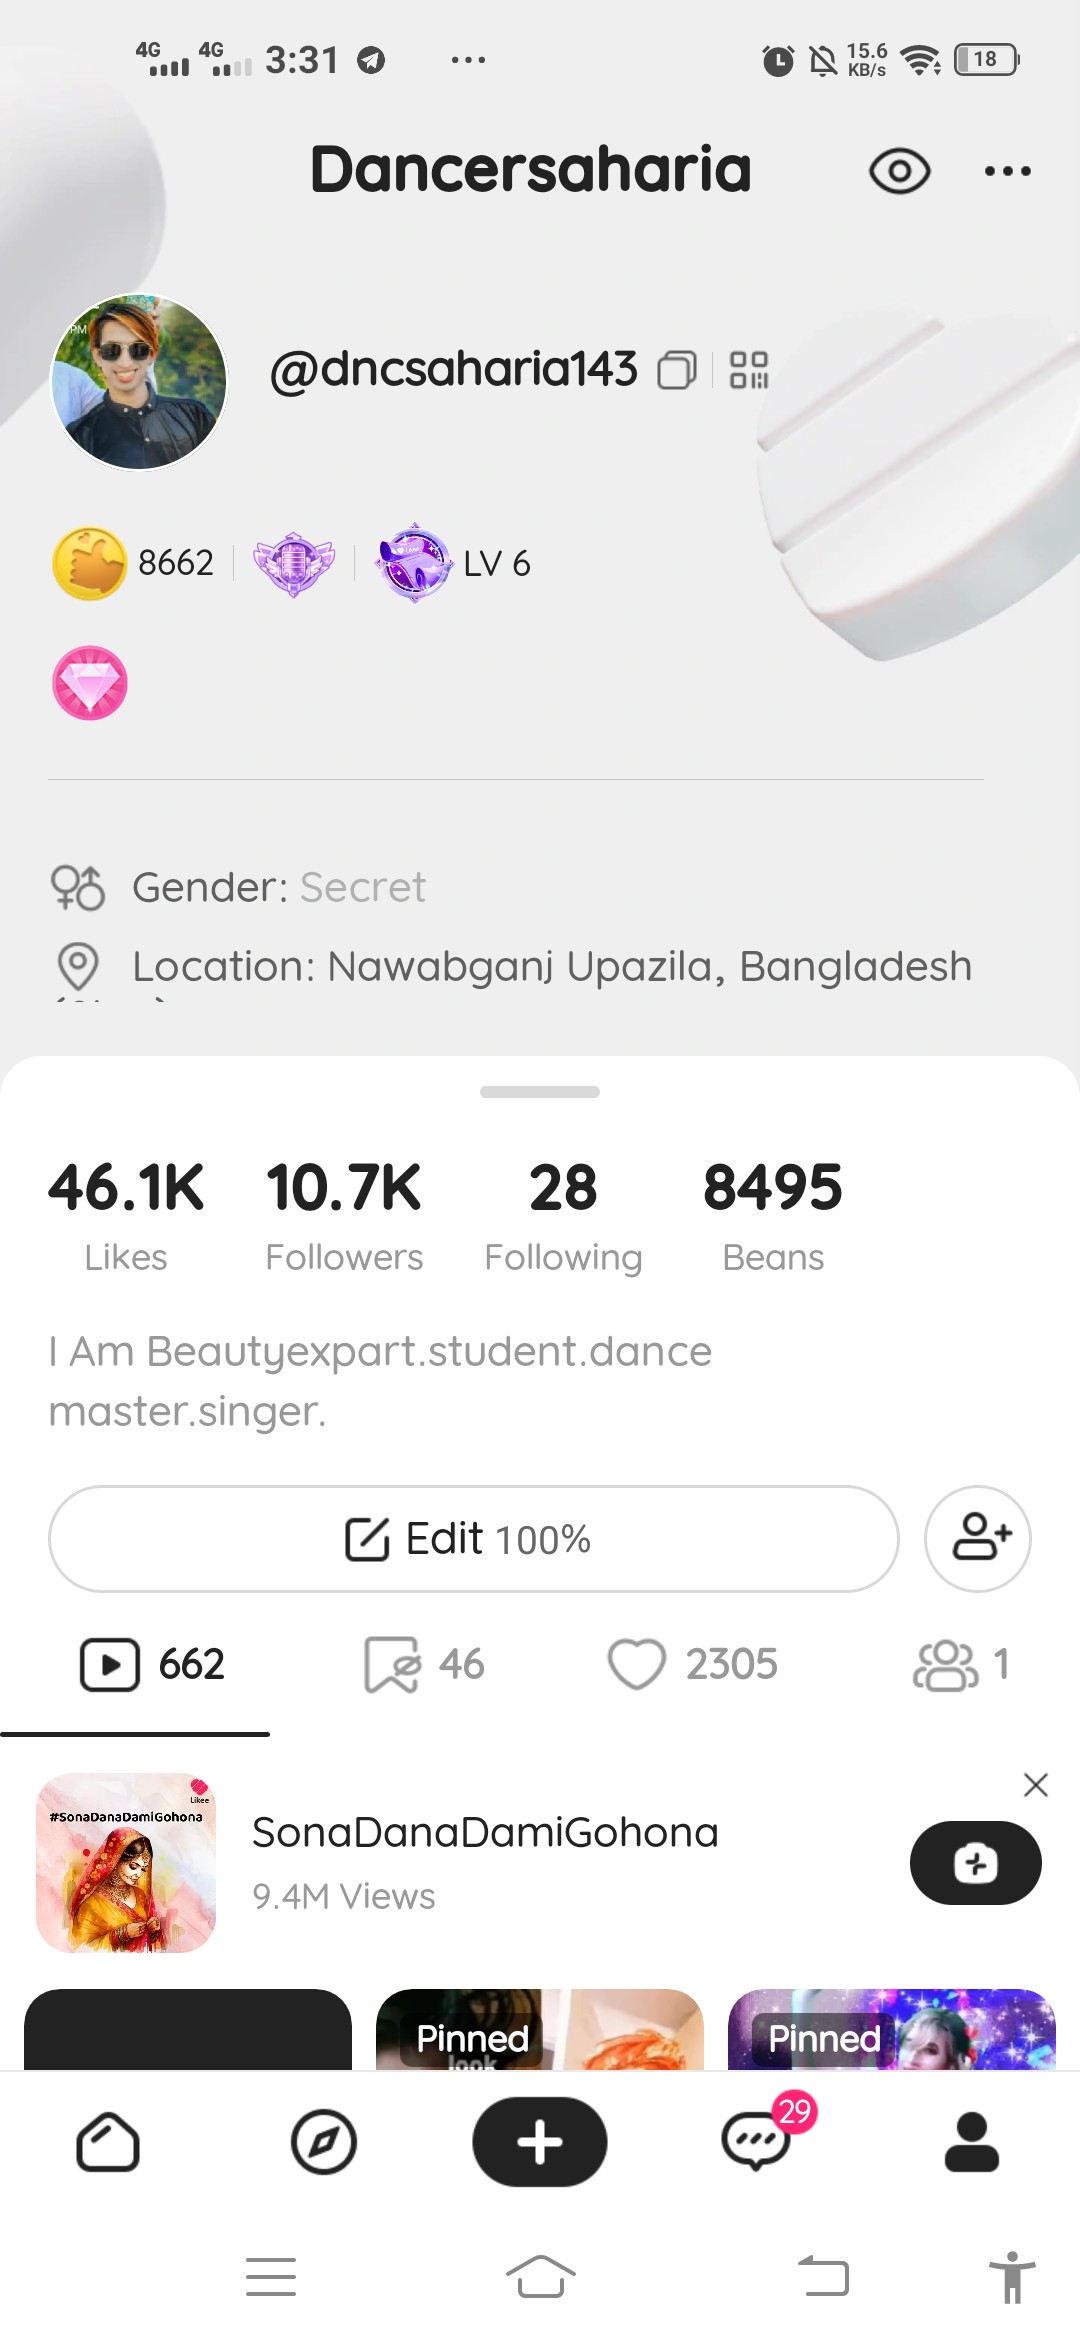Expand the profile panel drag handle
The width and height of the screenshot is (1080, 2340).
coord(540,1092)
